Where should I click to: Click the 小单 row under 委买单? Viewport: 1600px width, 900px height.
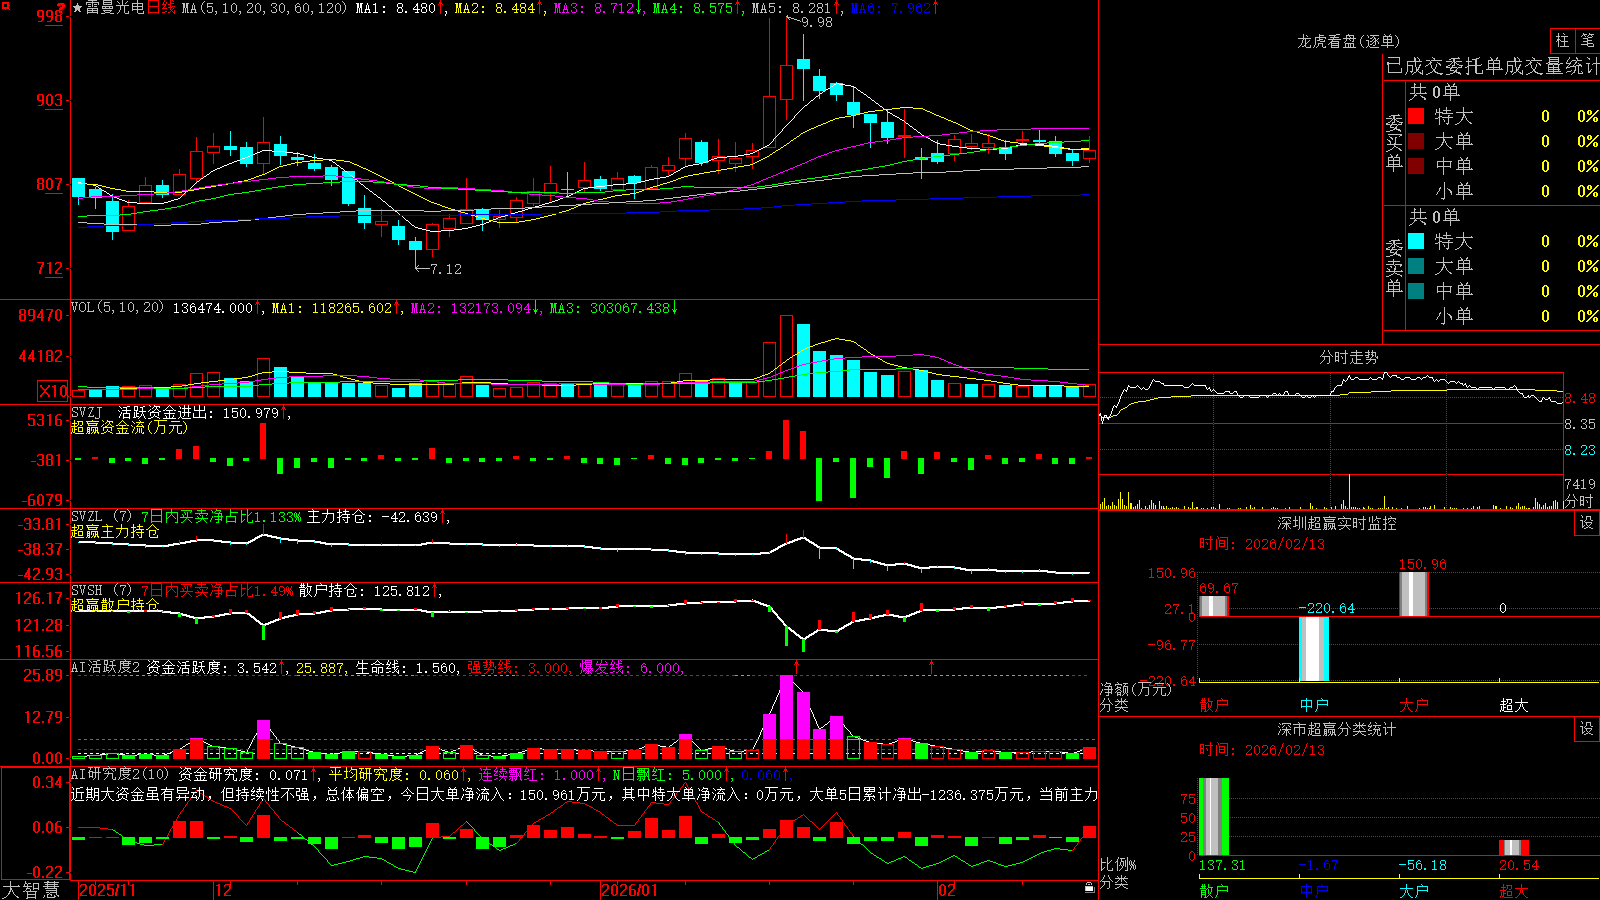pyautogui.click(x=1504, y=191)
